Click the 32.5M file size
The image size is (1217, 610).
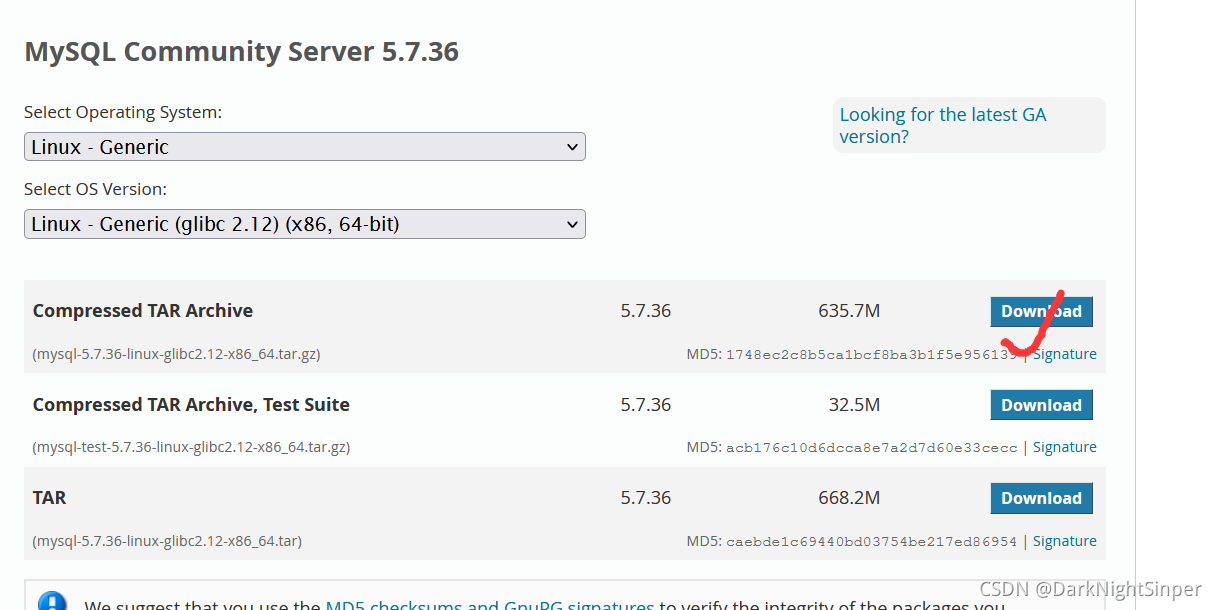coord(855,405)
